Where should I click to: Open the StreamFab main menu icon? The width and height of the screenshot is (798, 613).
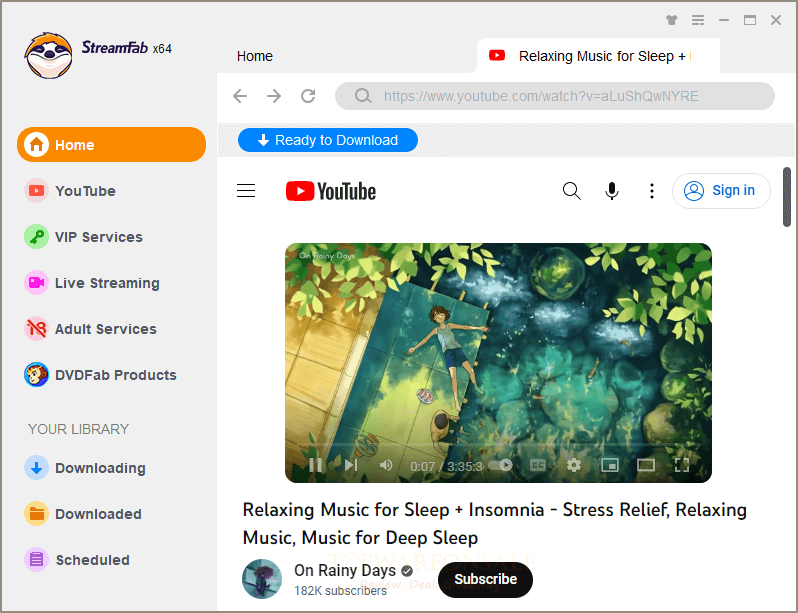coord(698,20)
